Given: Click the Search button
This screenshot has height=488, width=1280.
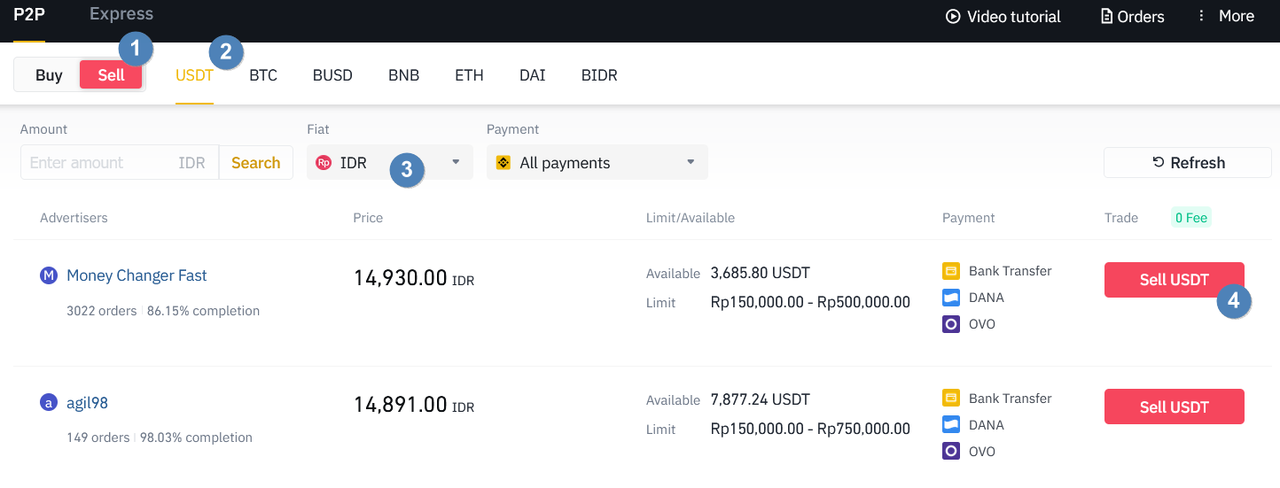Looking at the screenshot, I should click(x=256, y=162).
